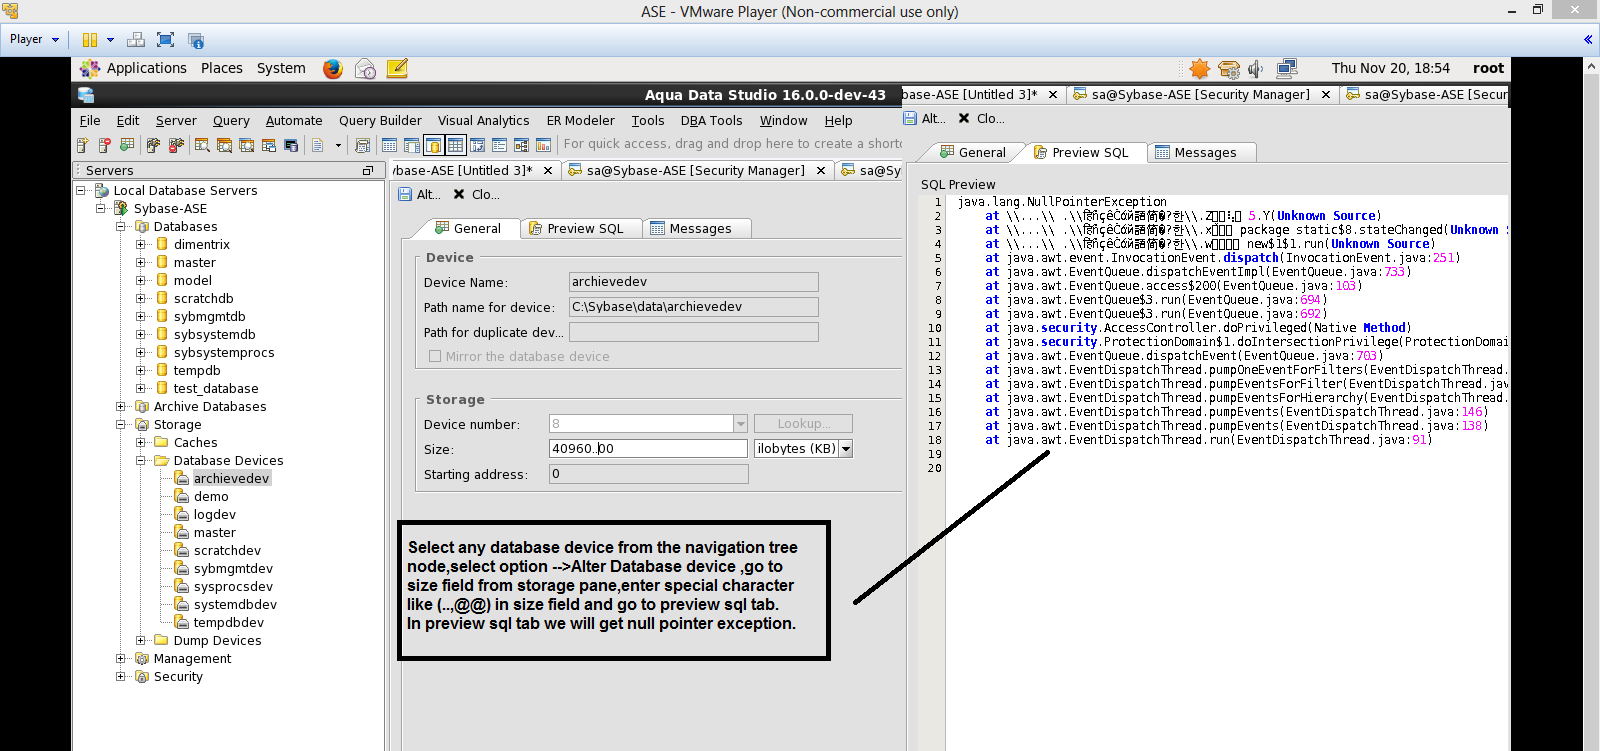Click the Path name for device field

pos(694,307)
